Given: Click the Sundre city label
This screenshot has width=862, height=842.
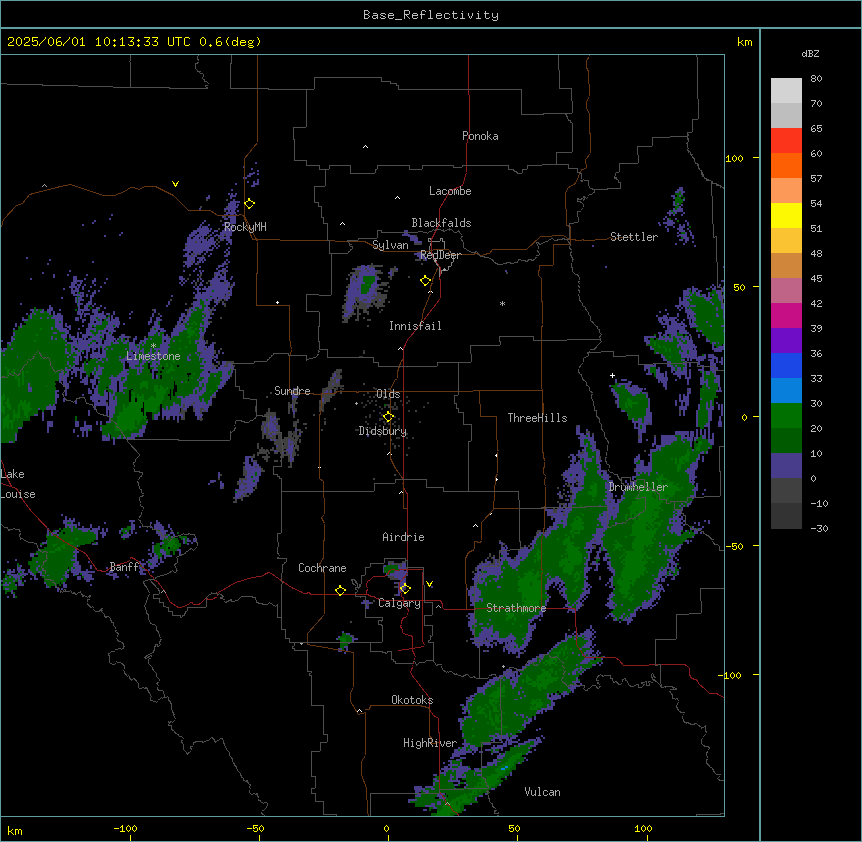Looking at the screenshot, I should point(292,391).
